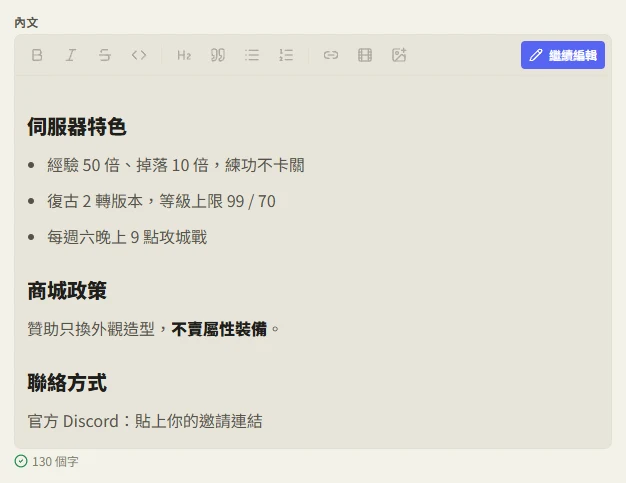Click the bold text 不賣屬性裝備
This screenshot has height=483, width=626.
click(219, 329)
